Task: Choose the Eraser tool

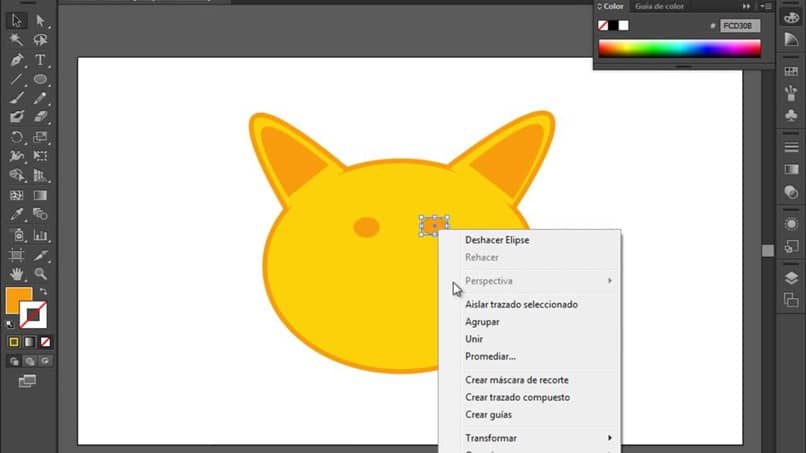Action: coord(40,117)
